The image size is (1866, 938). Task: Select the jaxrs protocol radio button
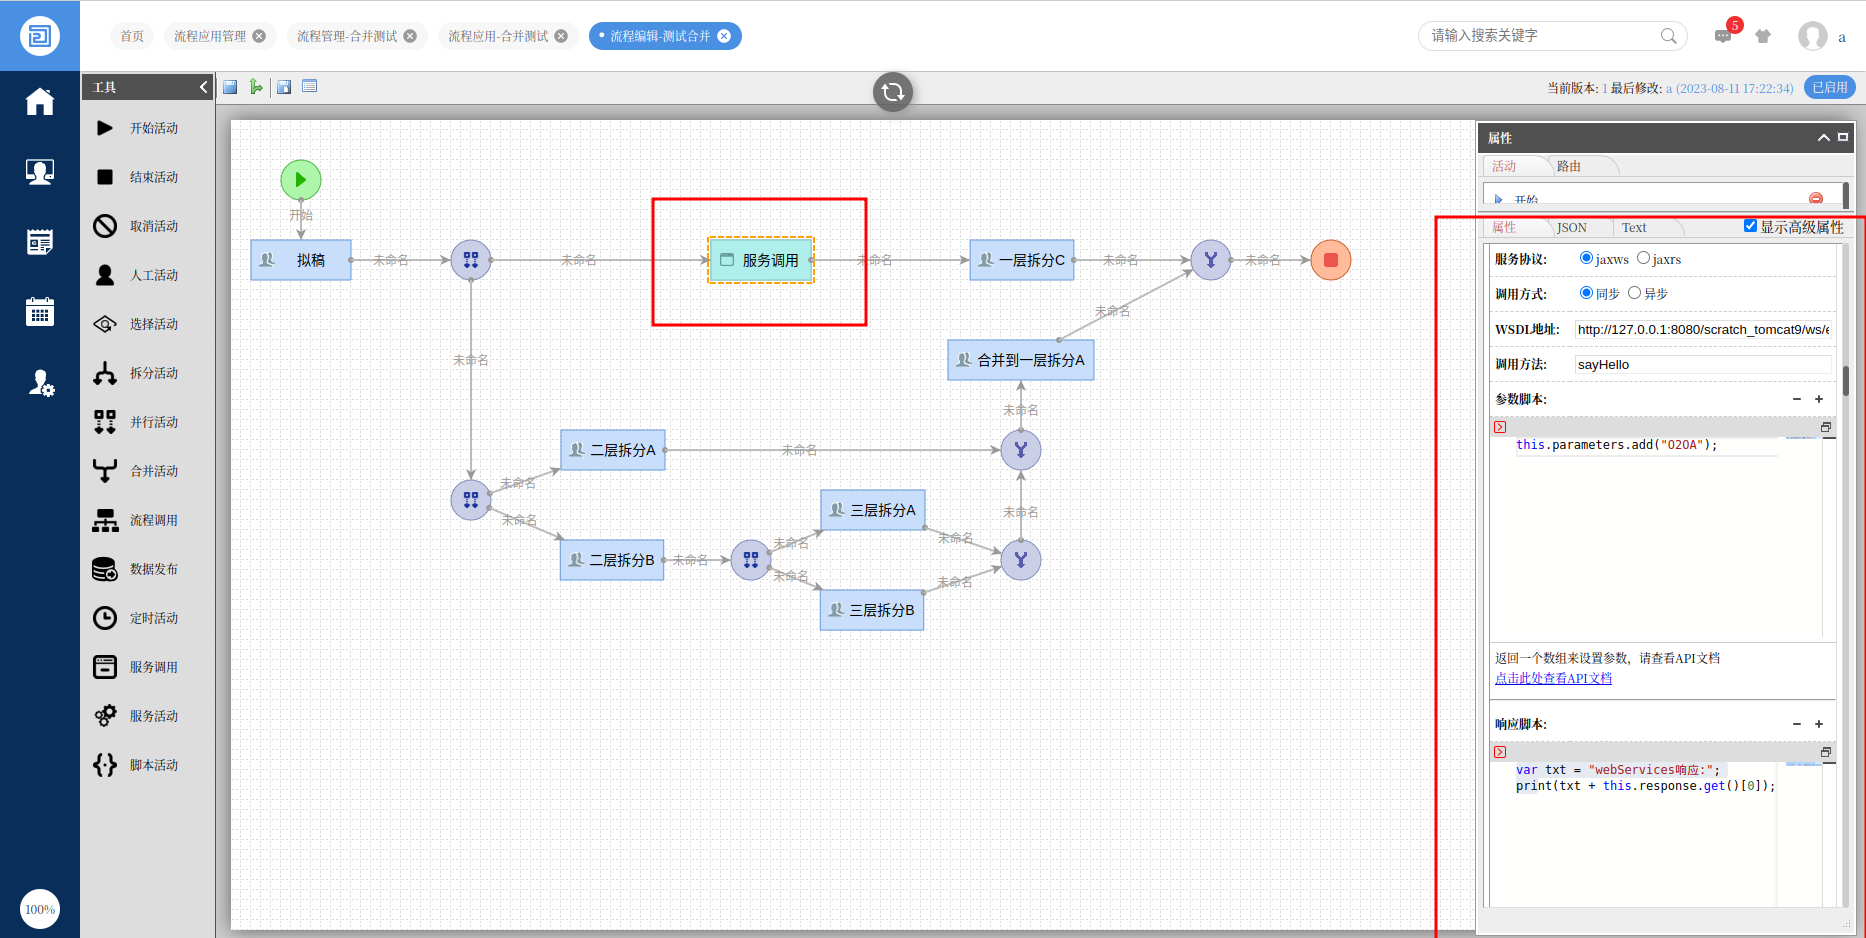[x=1643, y=258]
